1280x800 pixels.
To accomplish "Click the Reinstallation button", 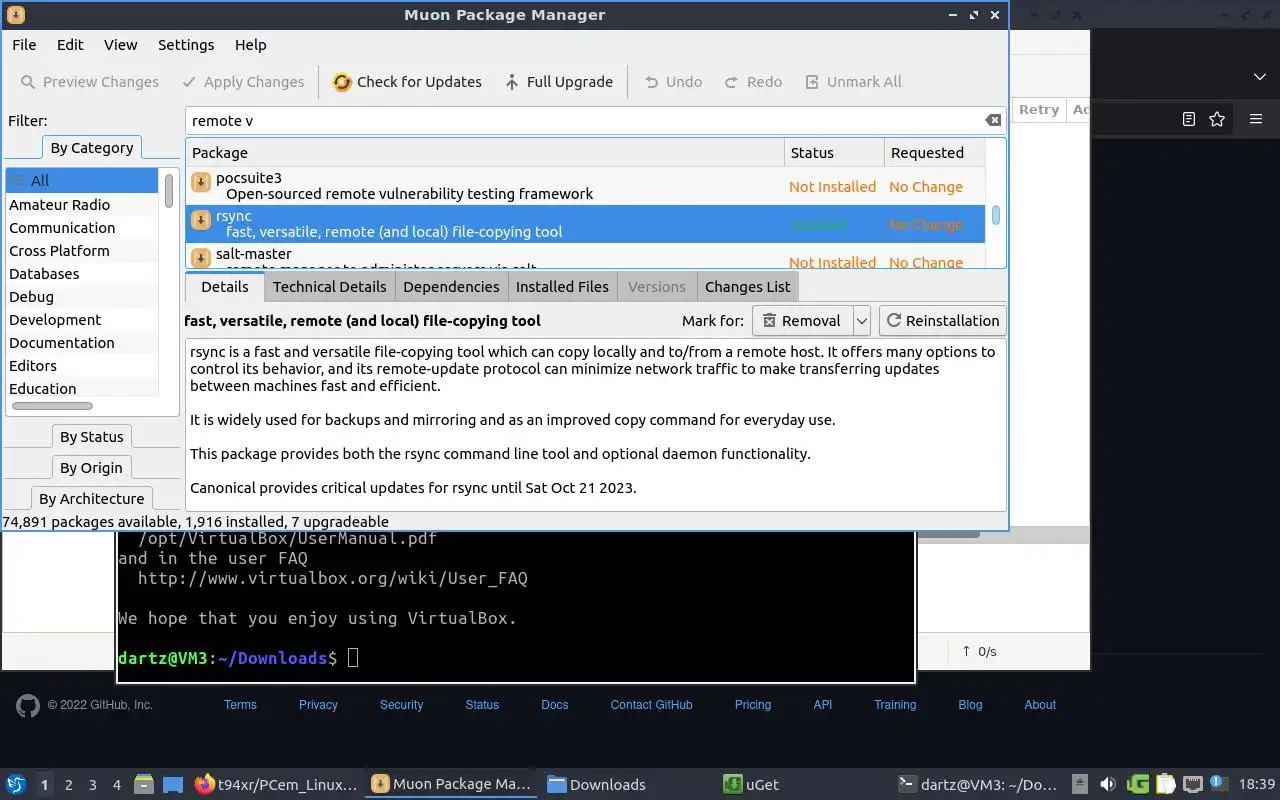I will coord(942,321).
